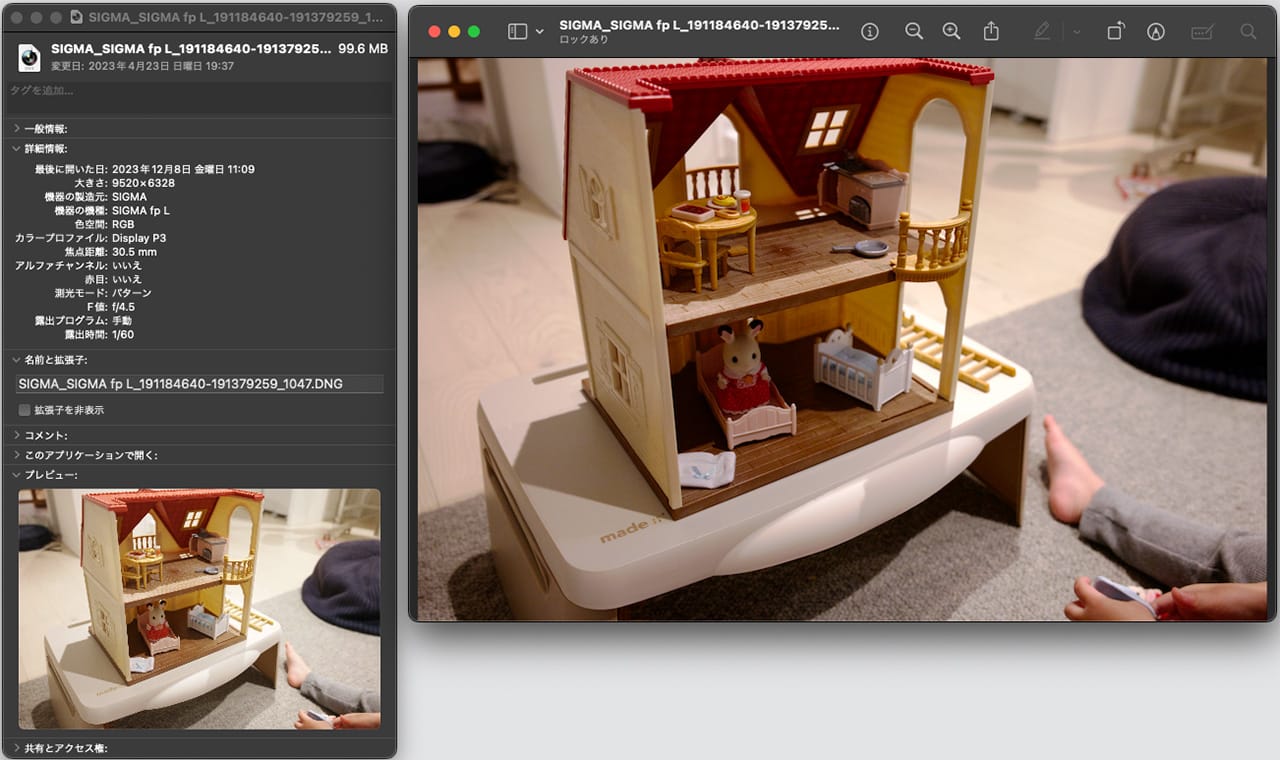The height and width of the screenshot is (760, 1280).
Task: Expand the 一般情報 section
Action: click(x=16, y=129)
